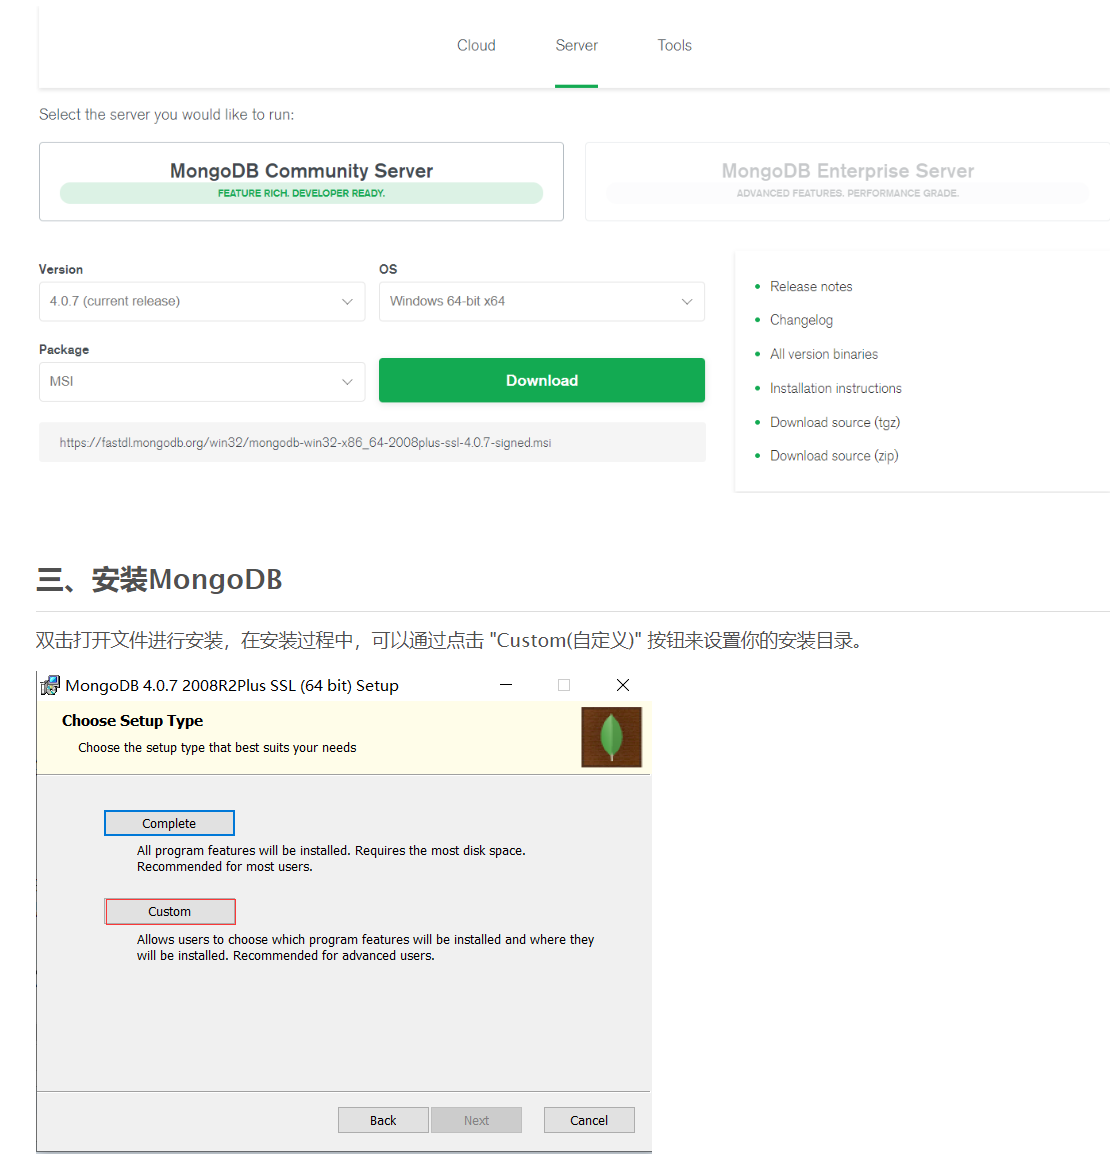Open the Tools tab
Screen dimensions: 1114x1173
(x=674, y=46)
